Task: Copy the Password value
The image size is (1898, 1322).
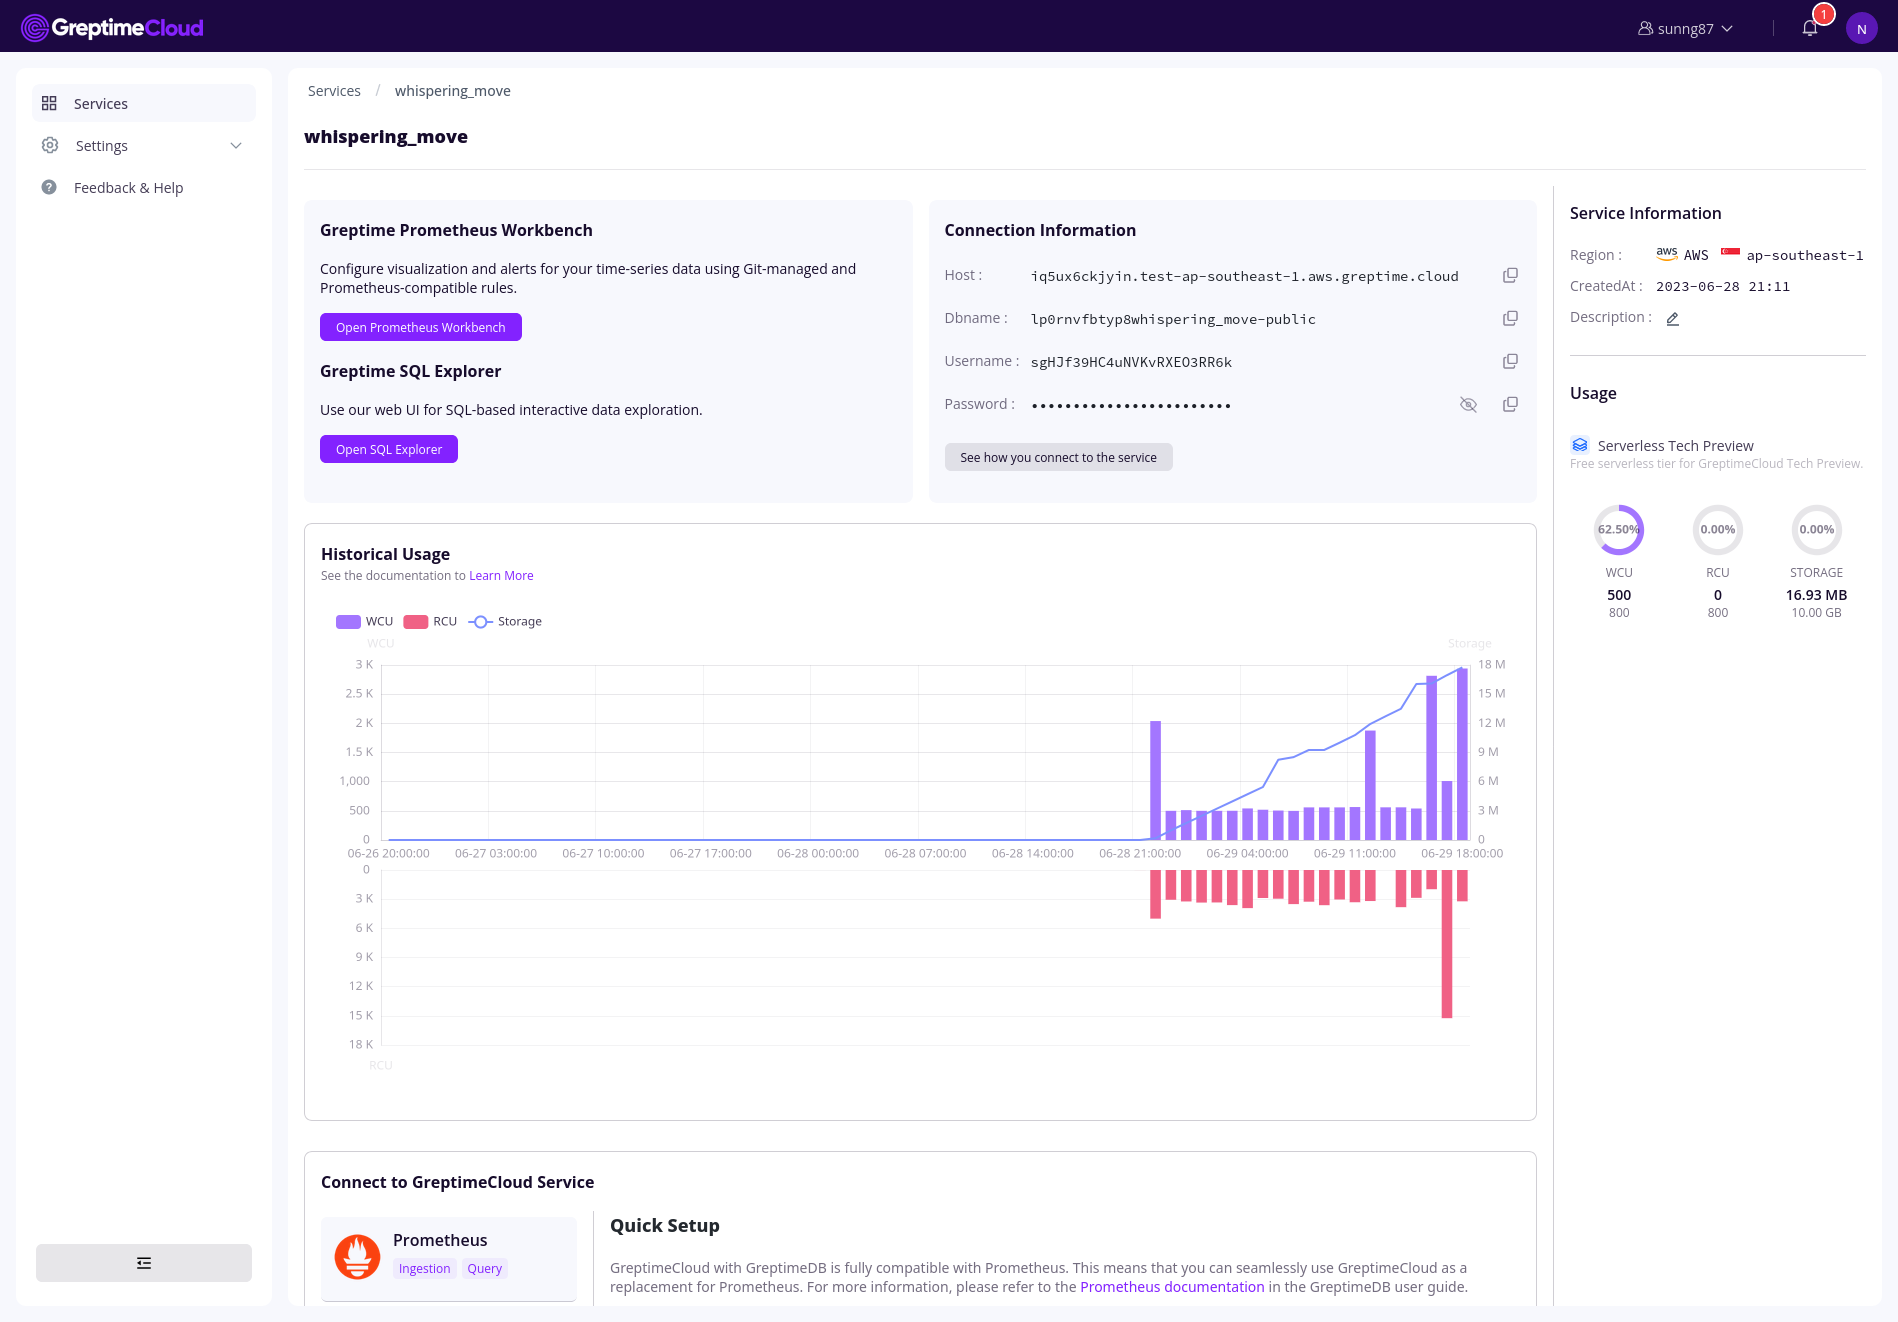Action: click(x=1510, y=405)
